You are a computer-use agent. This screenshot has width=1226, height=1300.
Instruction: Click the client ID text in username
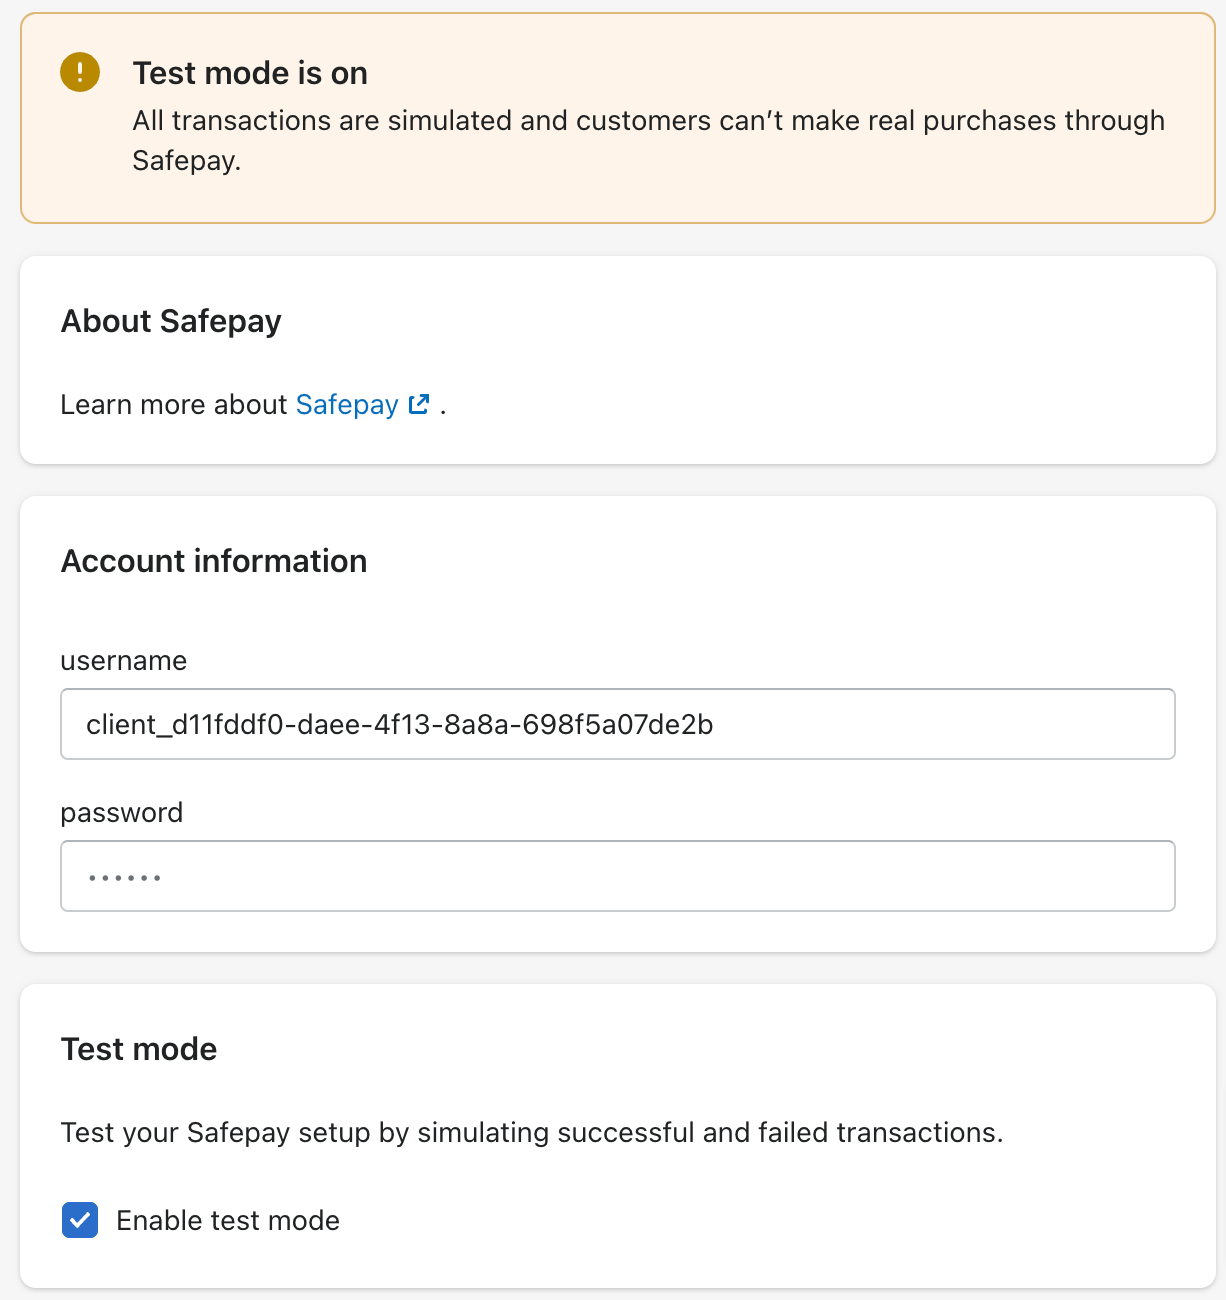point(400,724)
